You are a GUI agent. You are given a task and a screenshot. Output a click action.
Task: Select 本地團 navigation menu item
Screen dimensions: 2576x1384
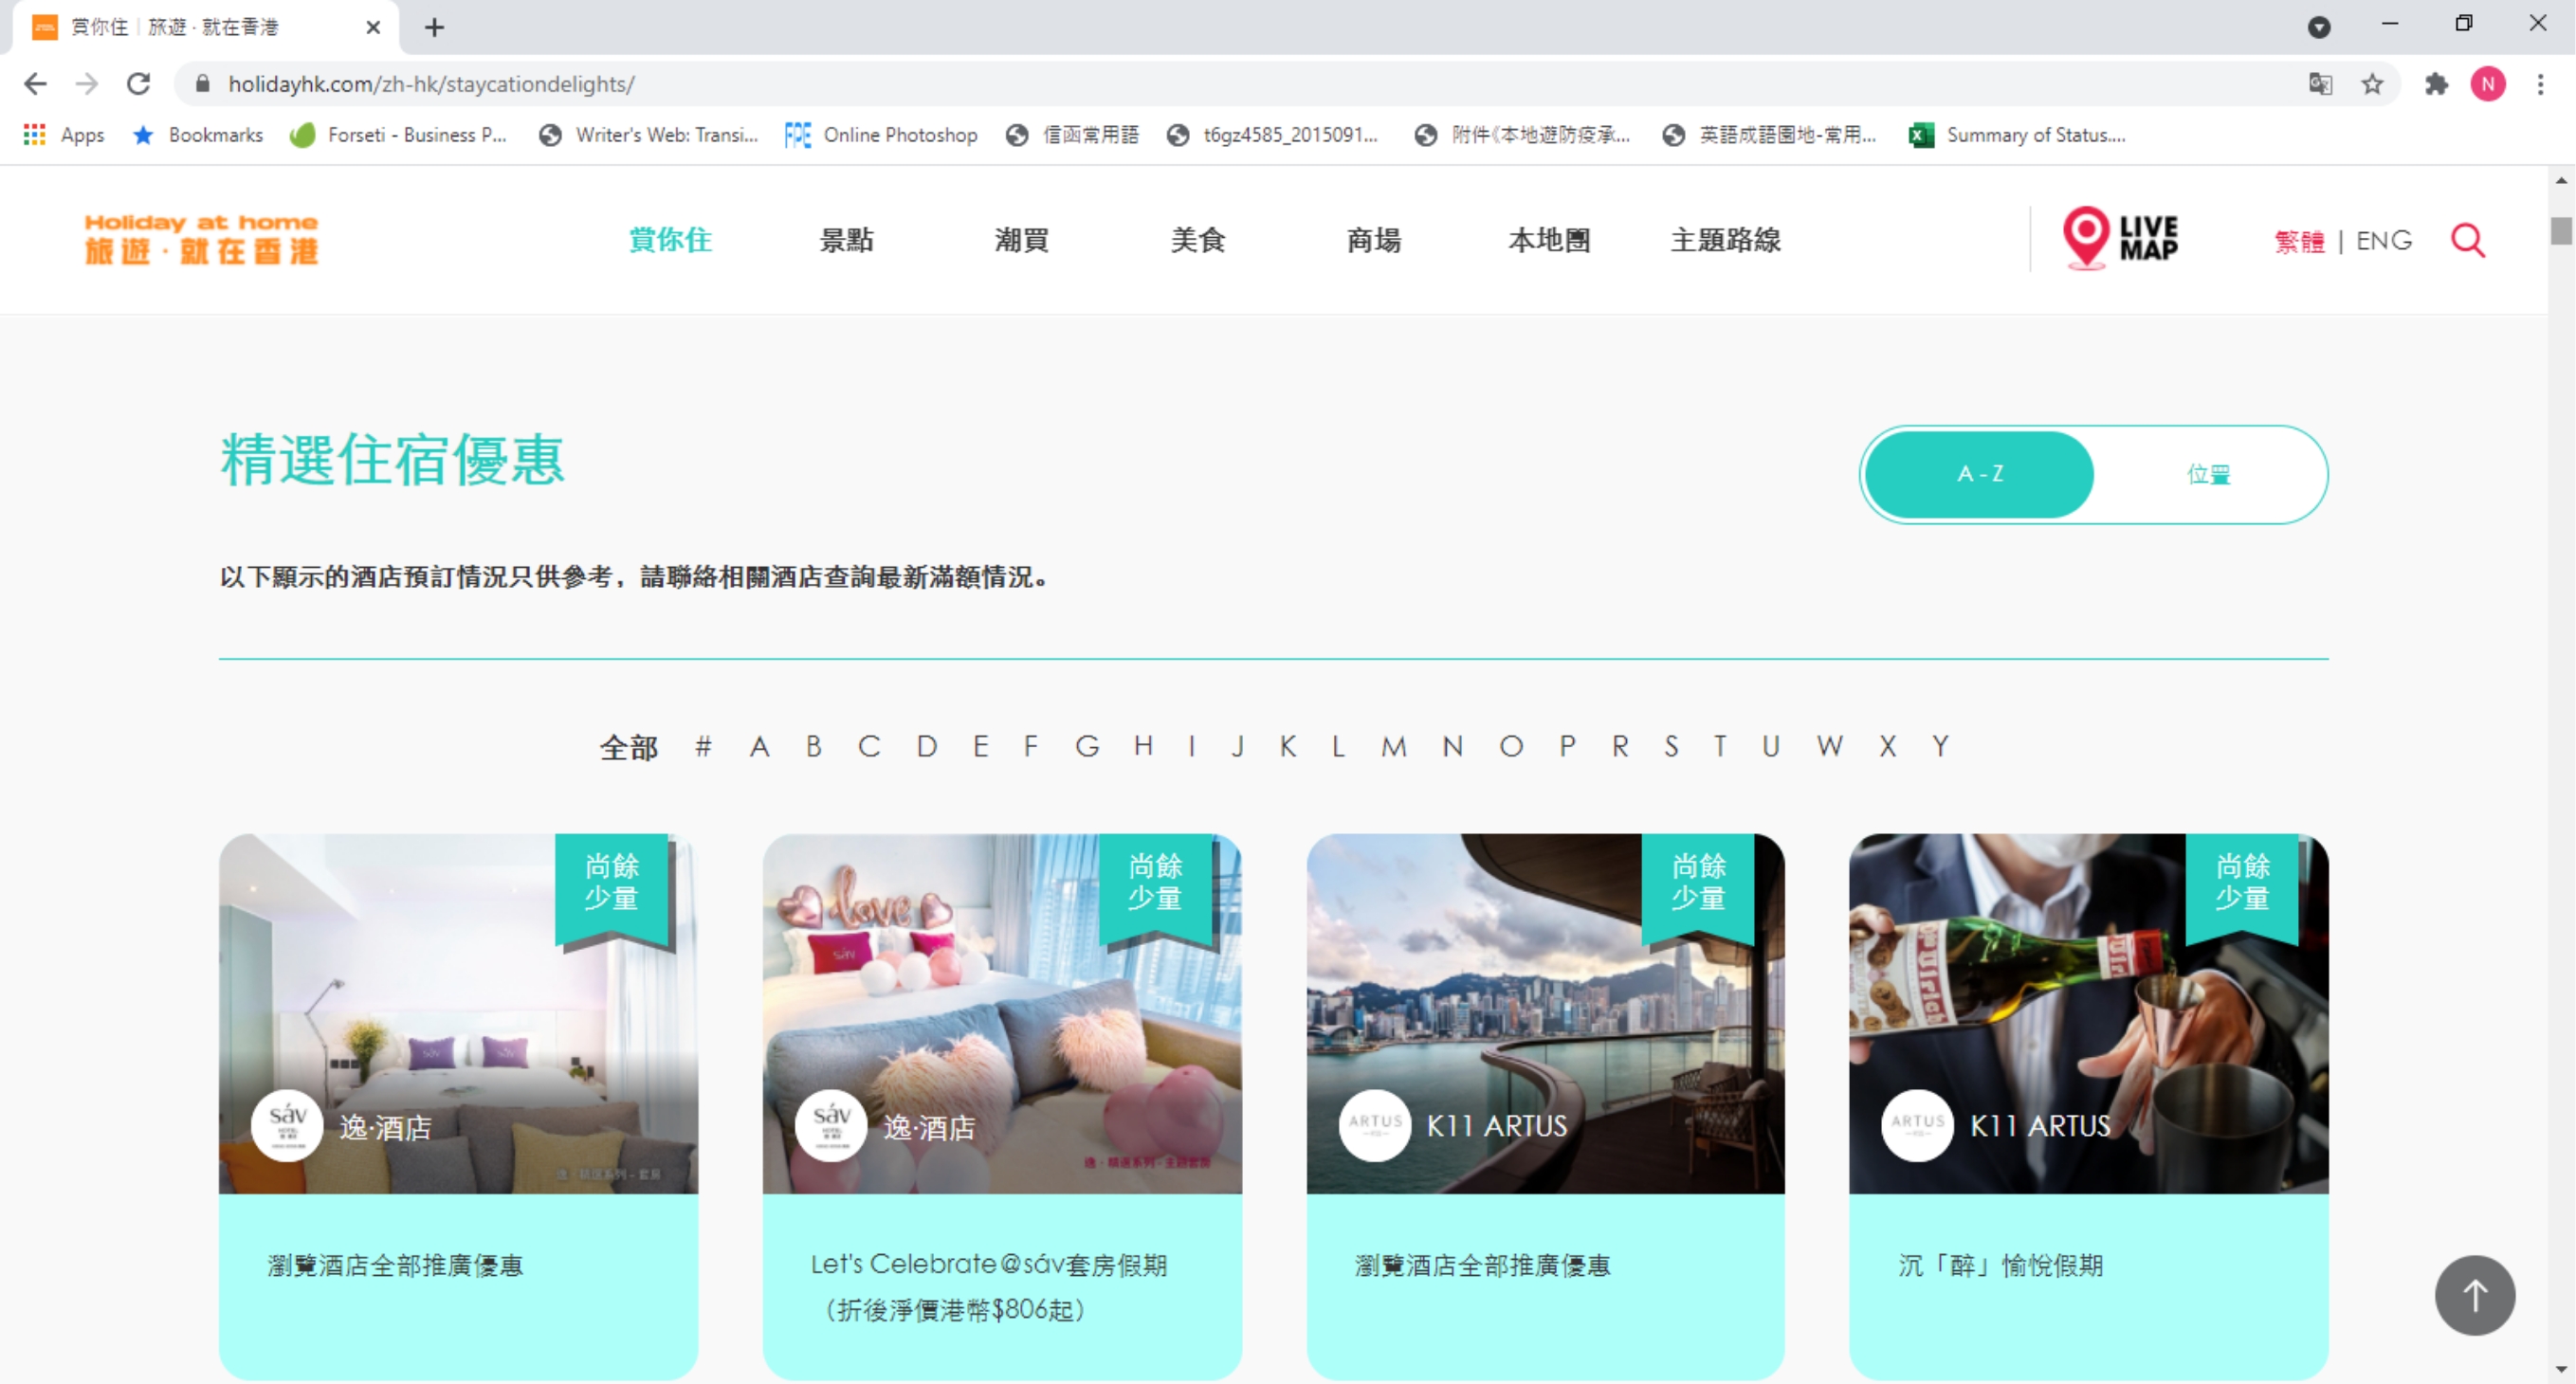[x=1549, y=240]
